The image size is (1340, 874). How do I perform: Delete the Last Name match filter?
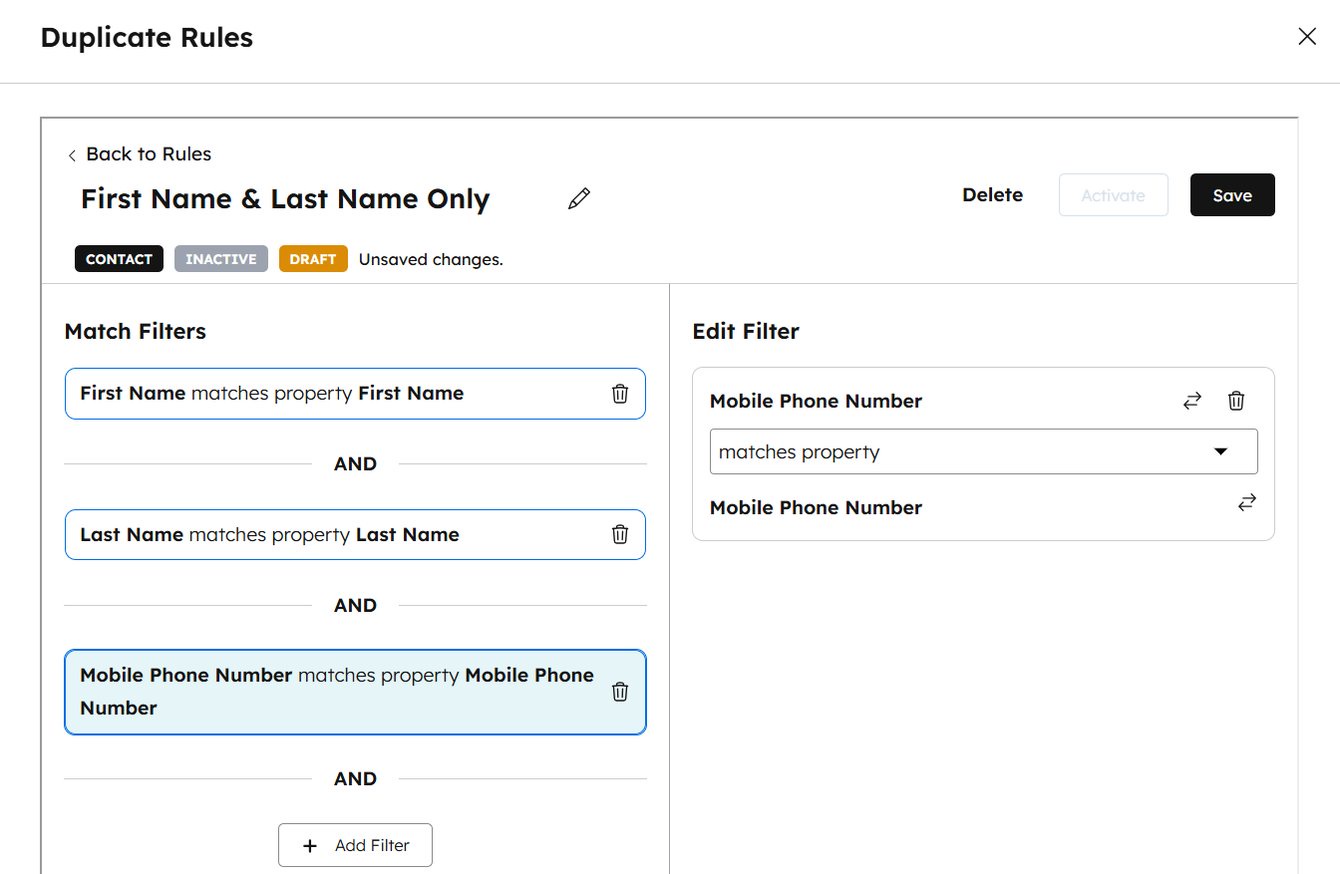tap(620, 534)
